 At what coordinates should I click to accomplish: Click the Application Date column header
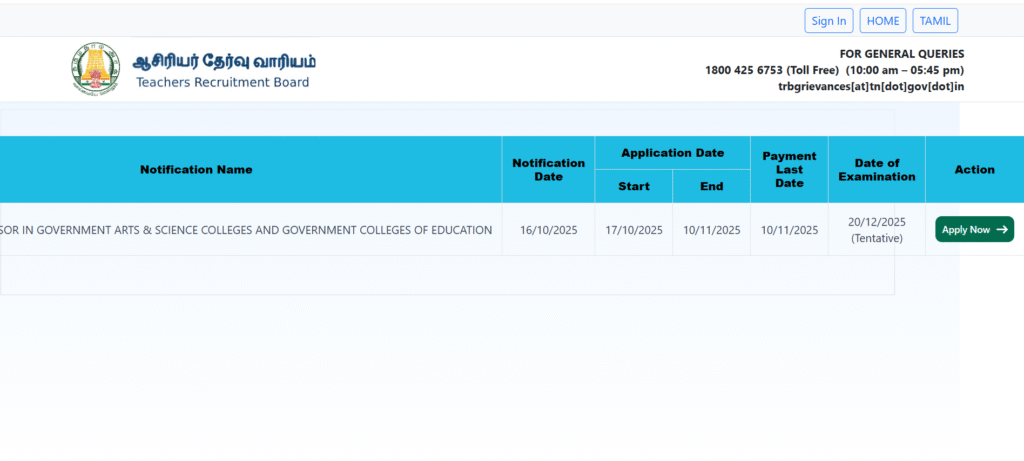672,153
